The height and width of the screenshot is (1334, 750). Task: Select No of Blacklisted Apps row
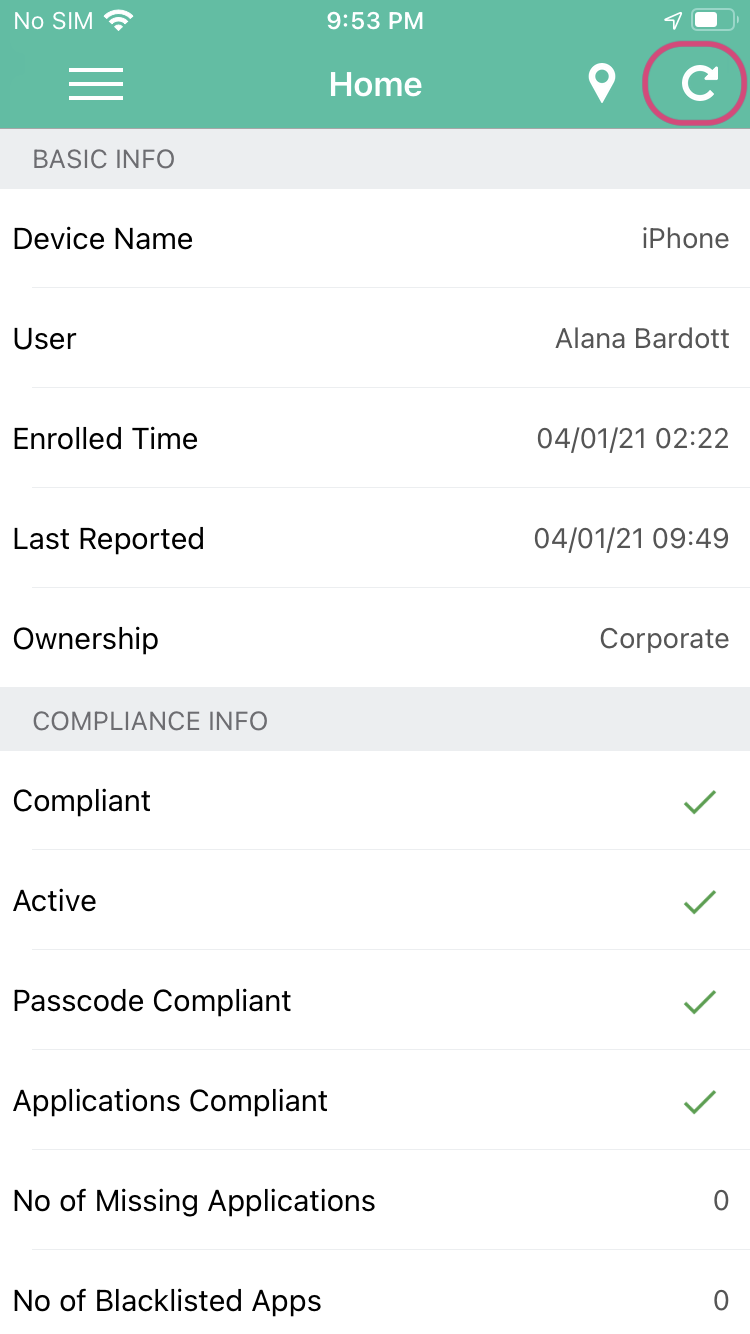click(x=375, y=1296)
